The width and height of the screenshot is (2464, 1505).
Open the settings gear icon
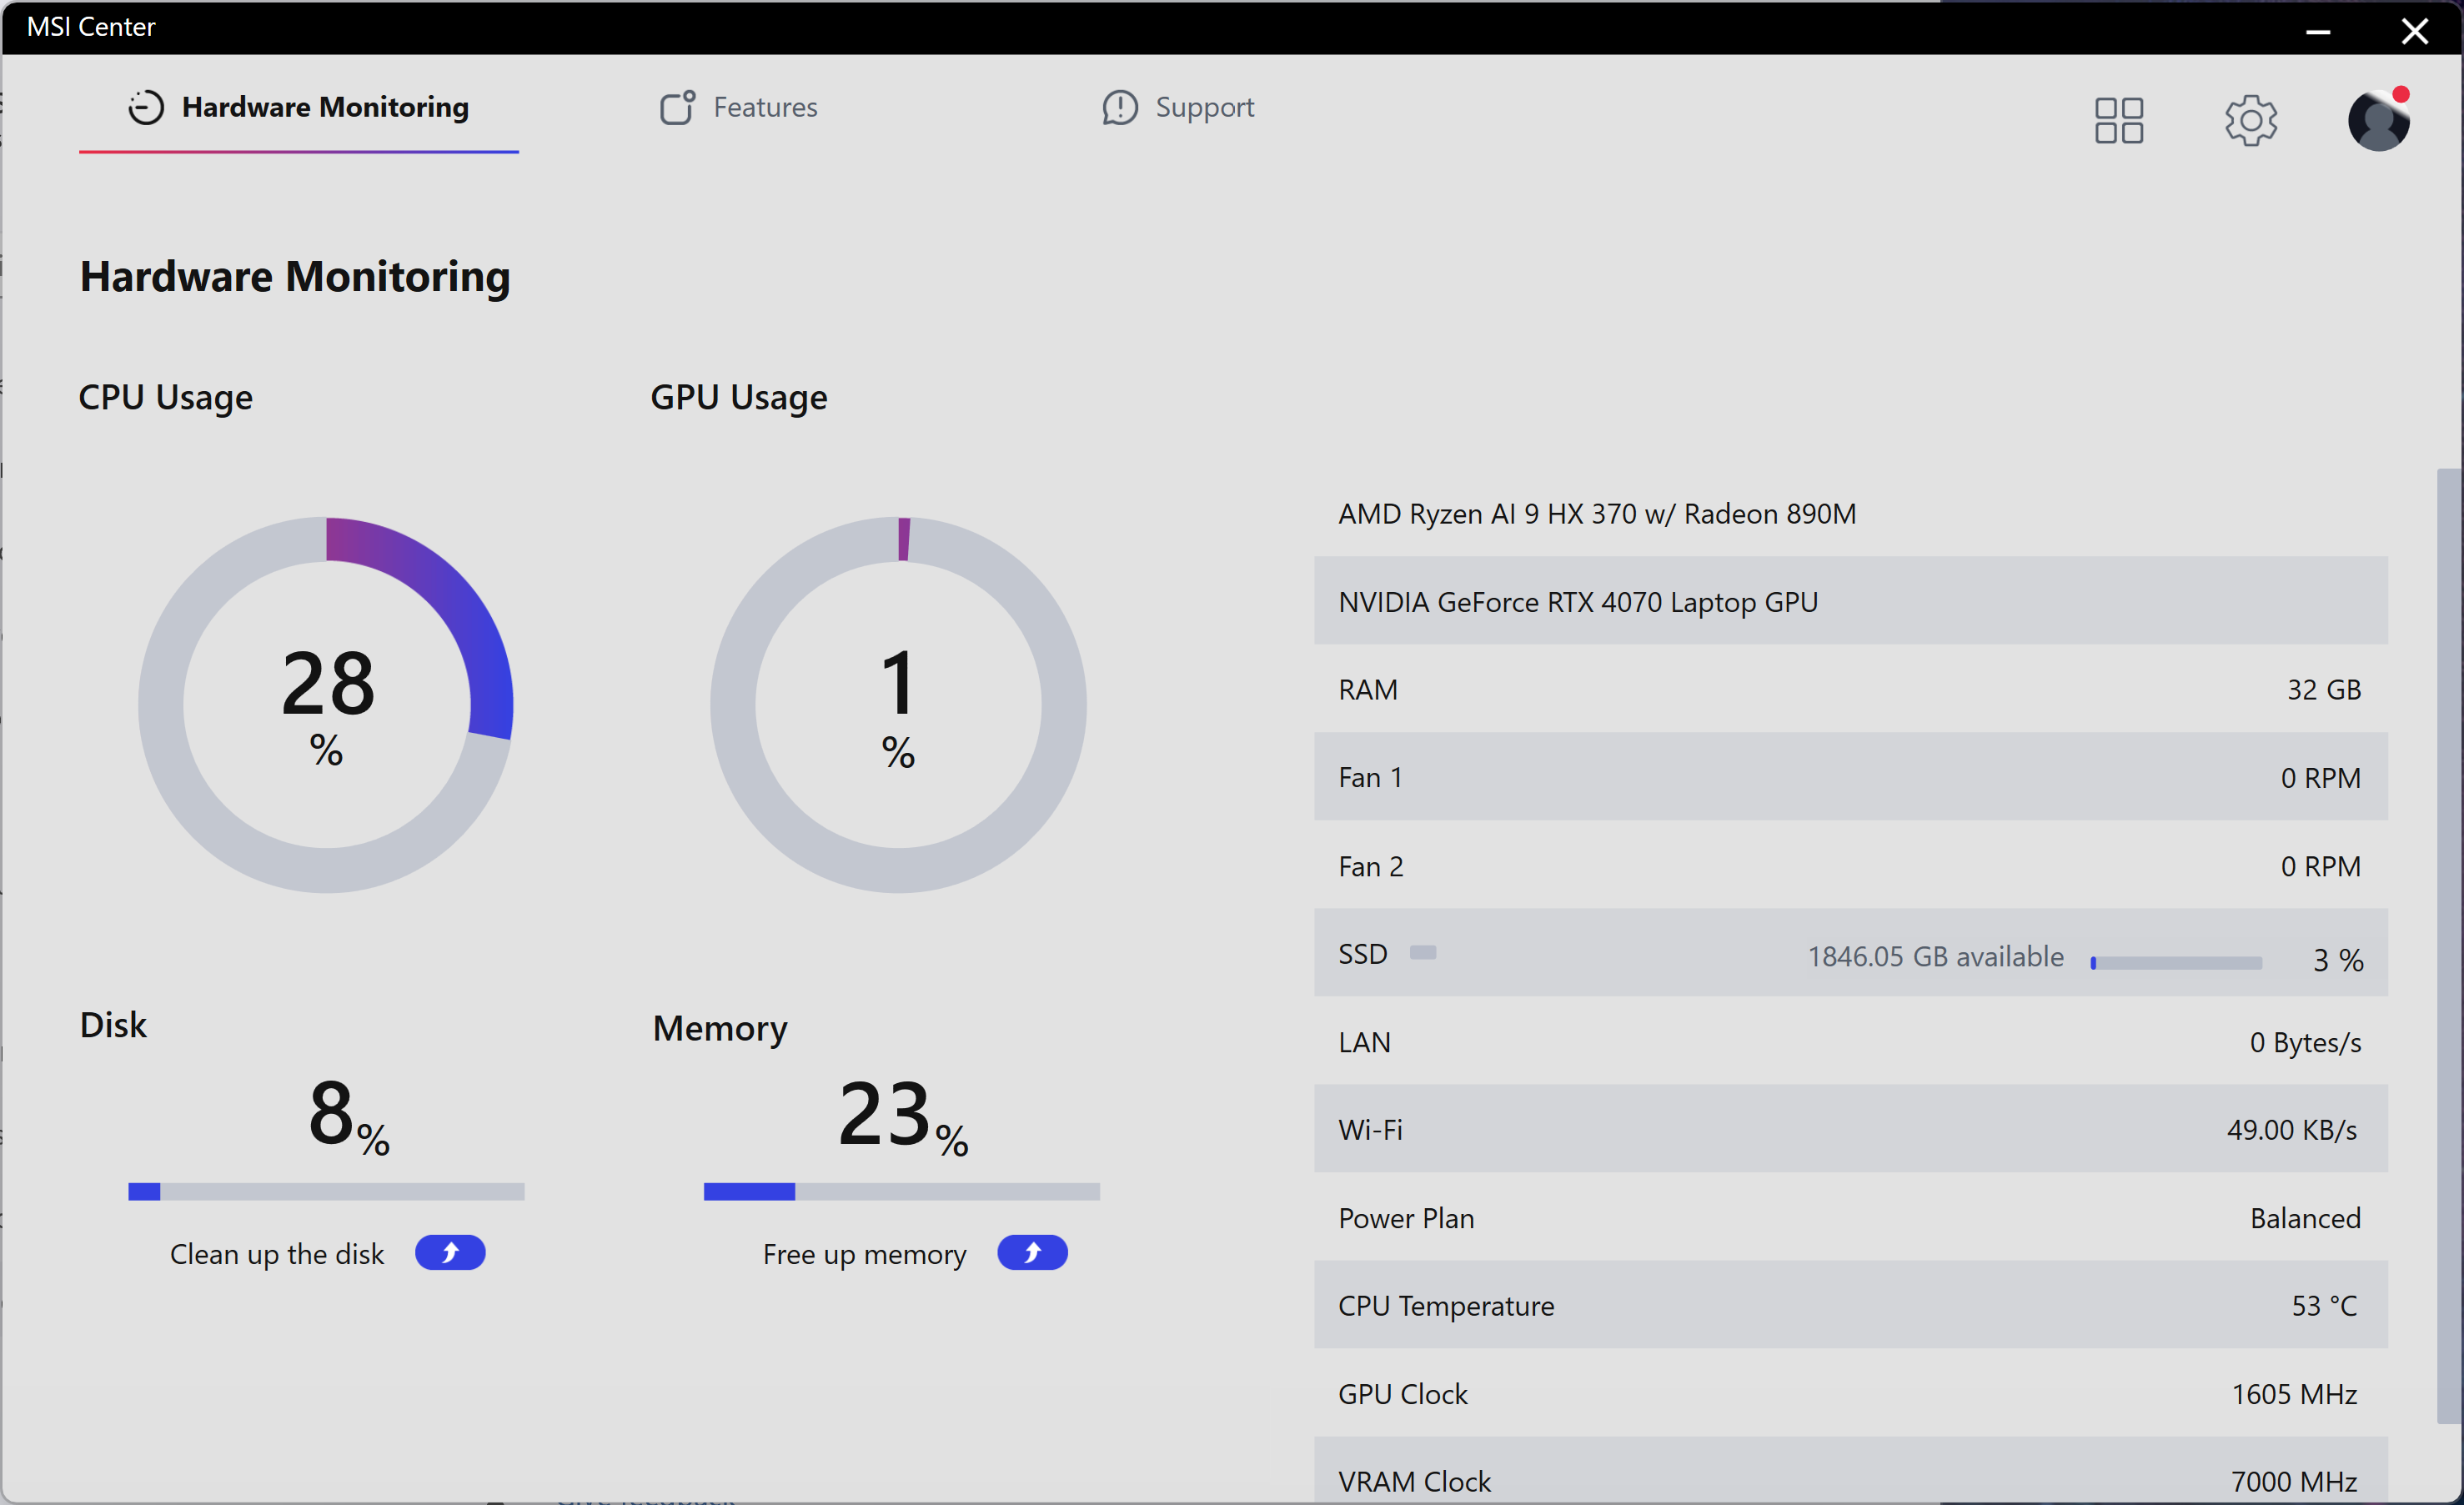[2250, 121]
